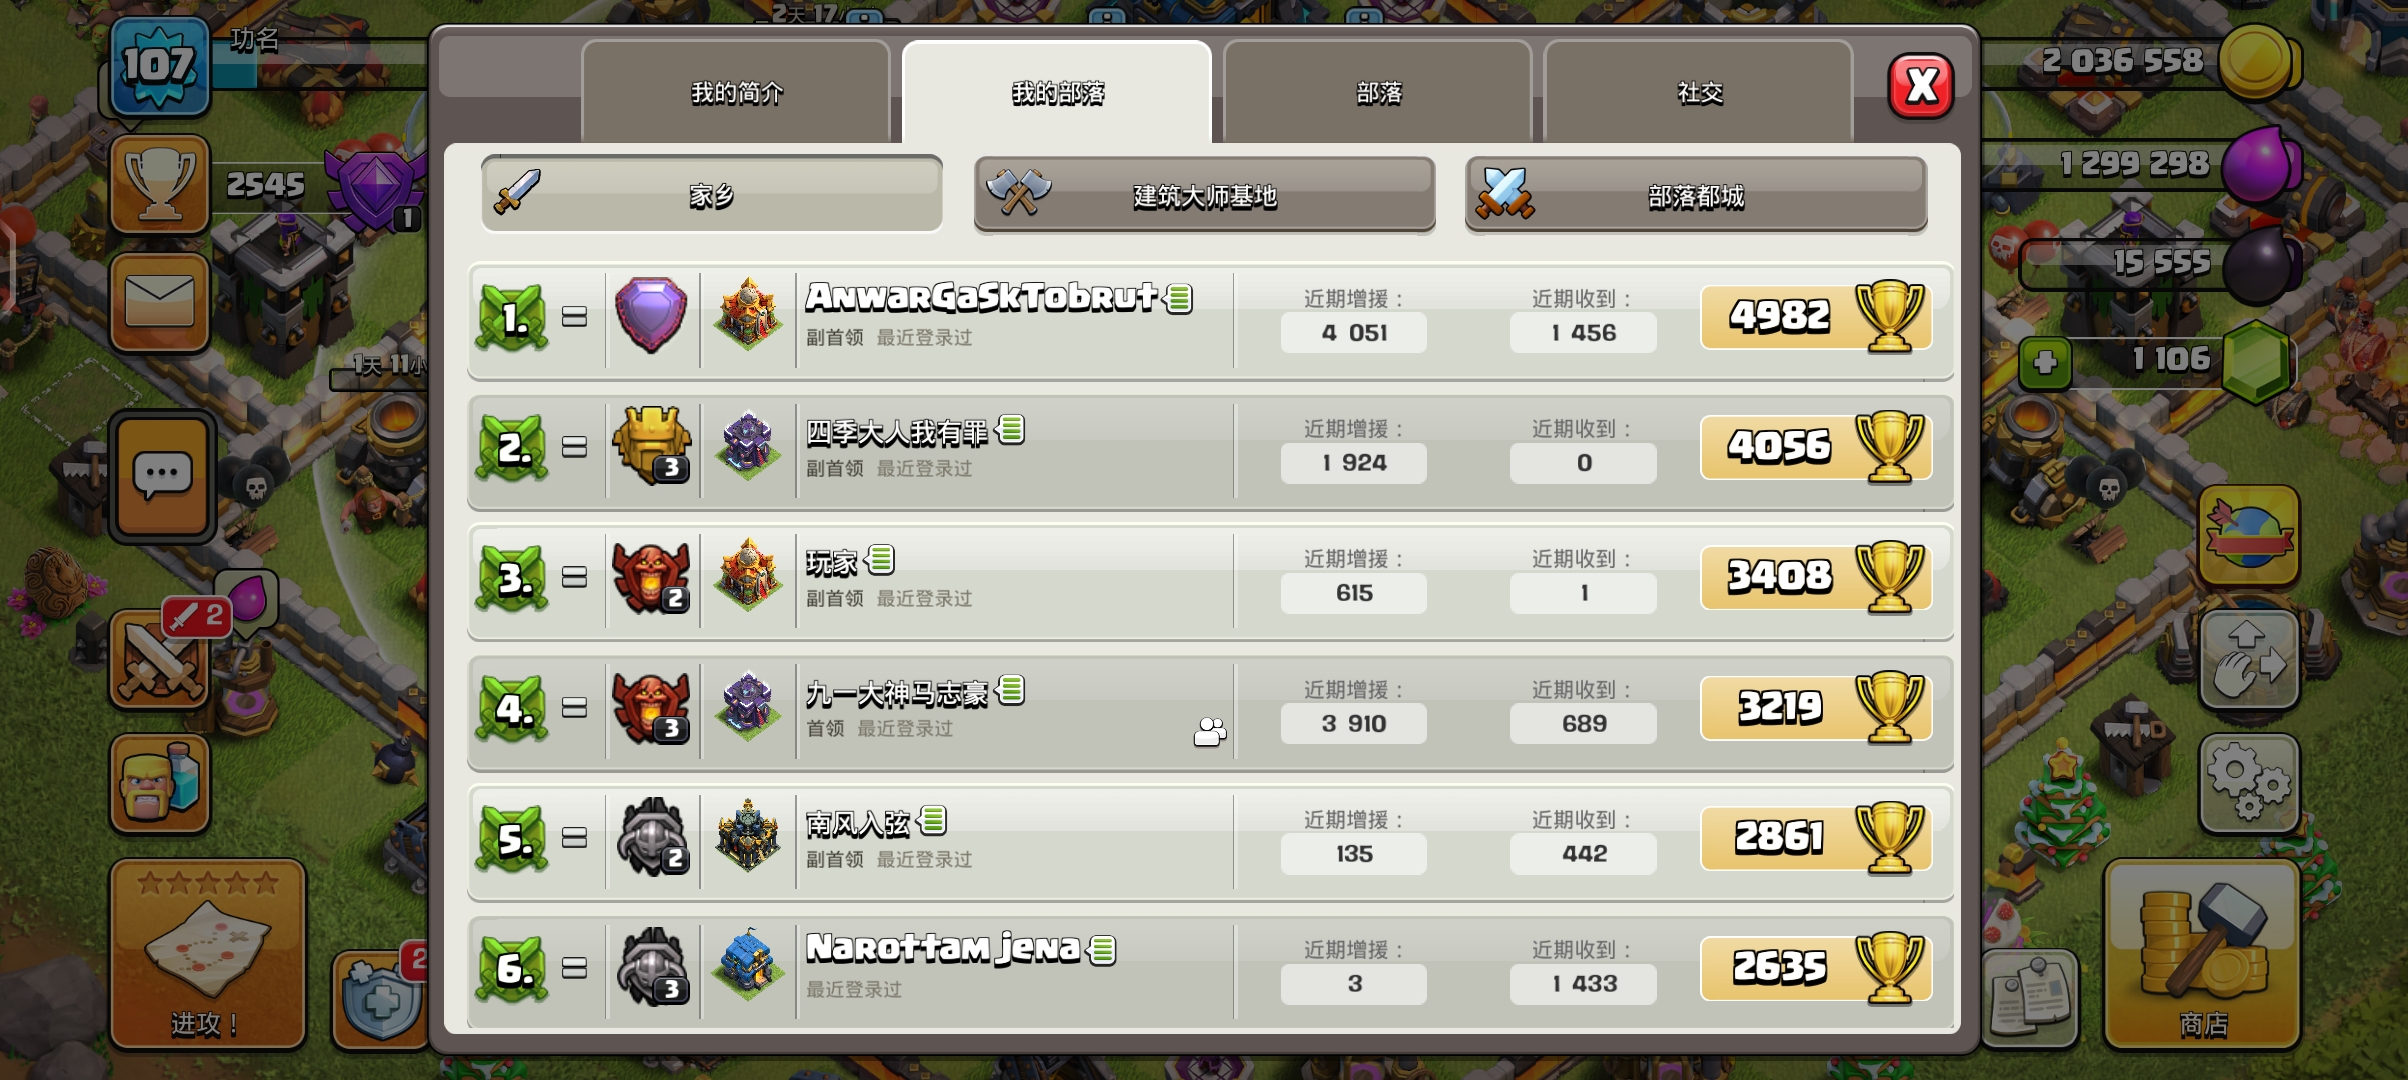Viewport: 2408px width, 1080px height.
Task: Toggle layout edit hand icon
Action: pos(2249,660)
